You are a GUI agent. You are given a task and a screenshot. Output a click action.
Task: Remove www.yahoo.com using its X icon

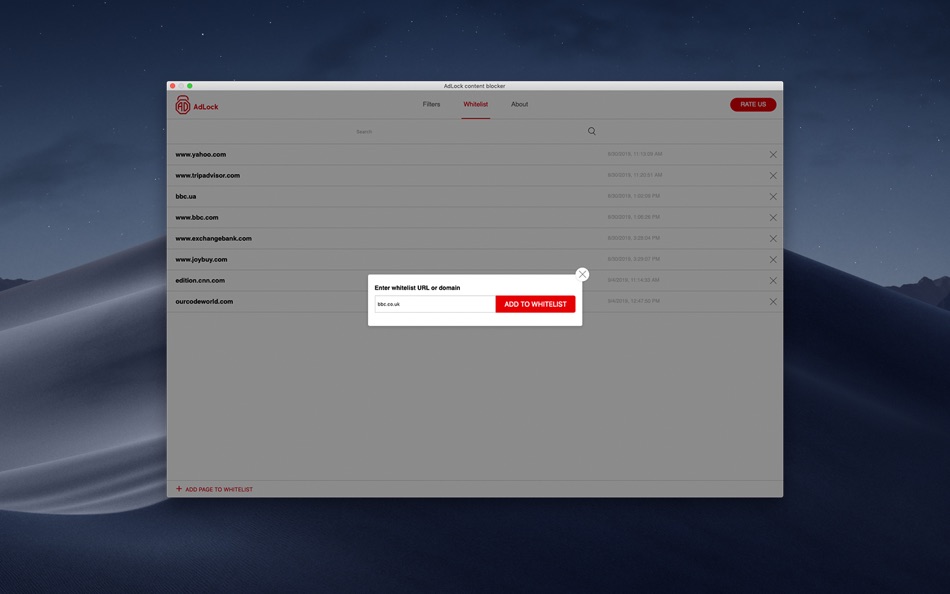pyautogui.click(x=771, y=153)
